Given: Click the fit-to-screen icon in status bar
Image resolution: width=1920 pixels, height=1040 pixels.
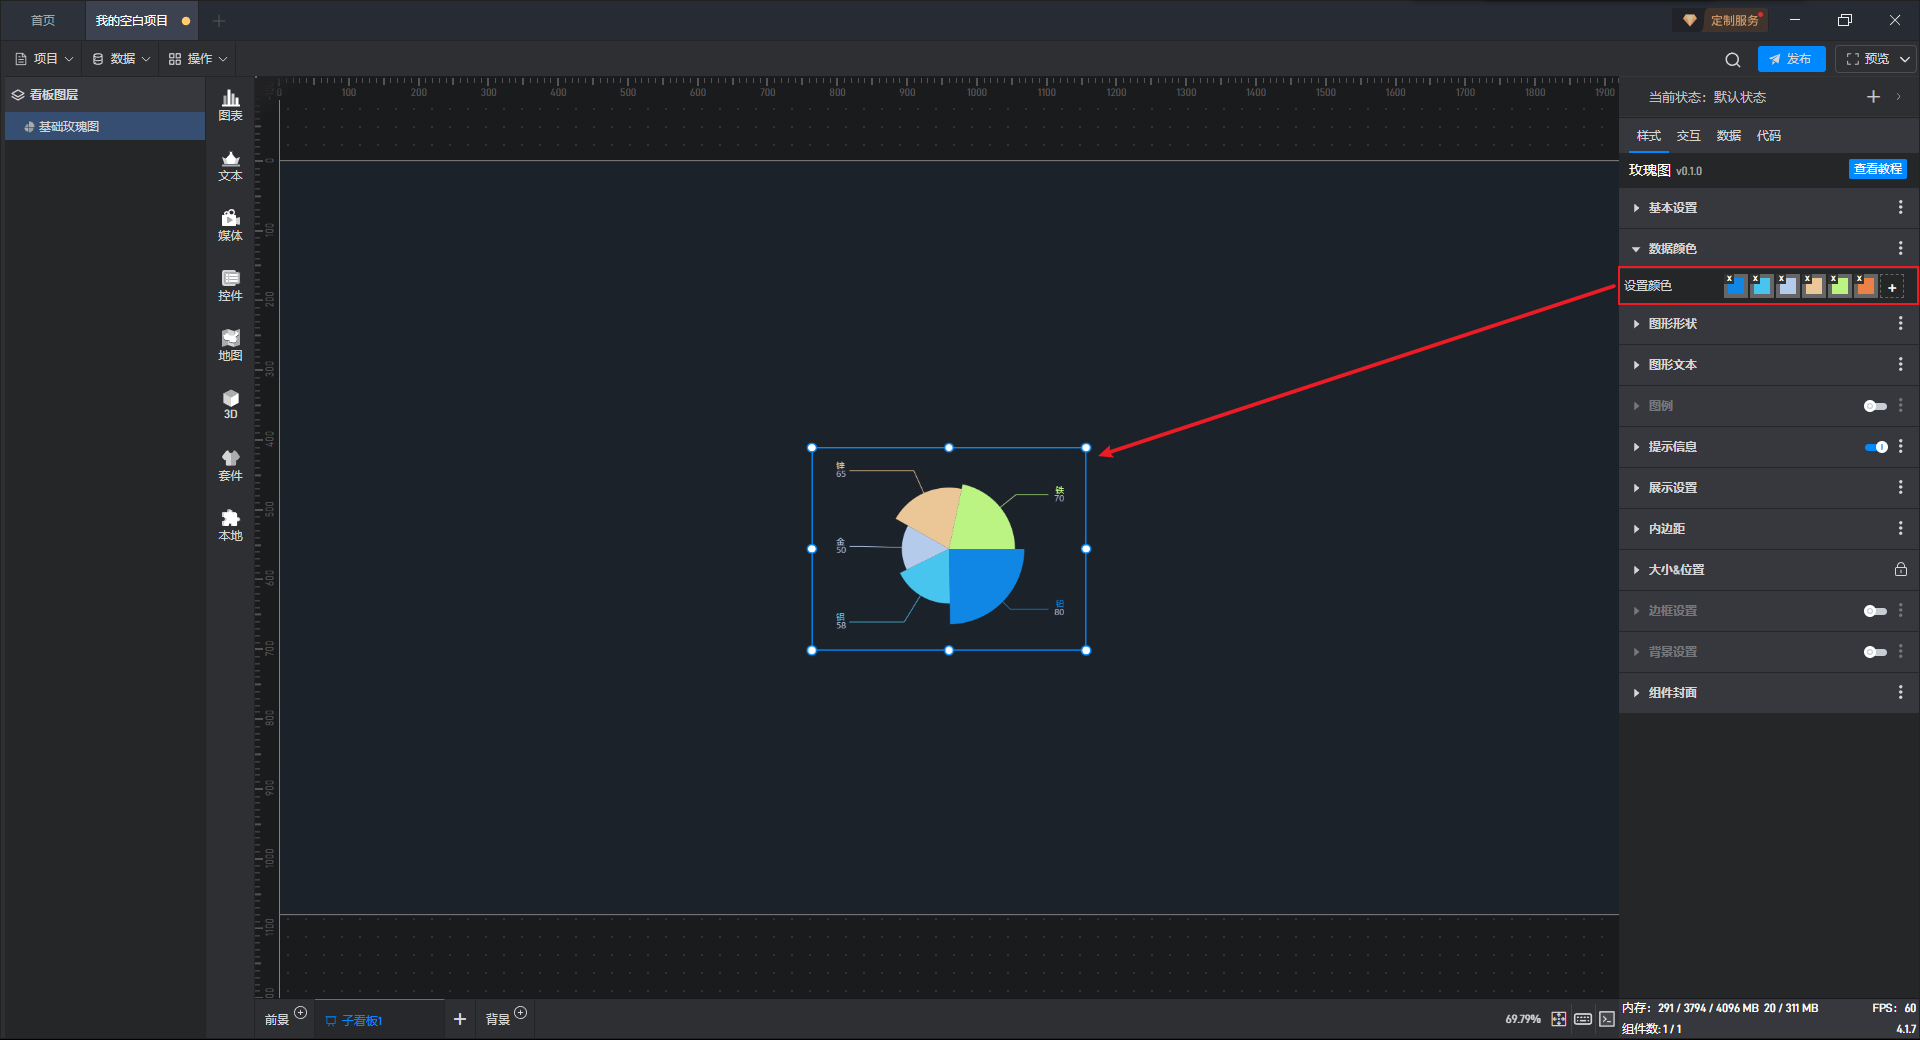Looking at the screenshot, I should pos(1559,1019).
